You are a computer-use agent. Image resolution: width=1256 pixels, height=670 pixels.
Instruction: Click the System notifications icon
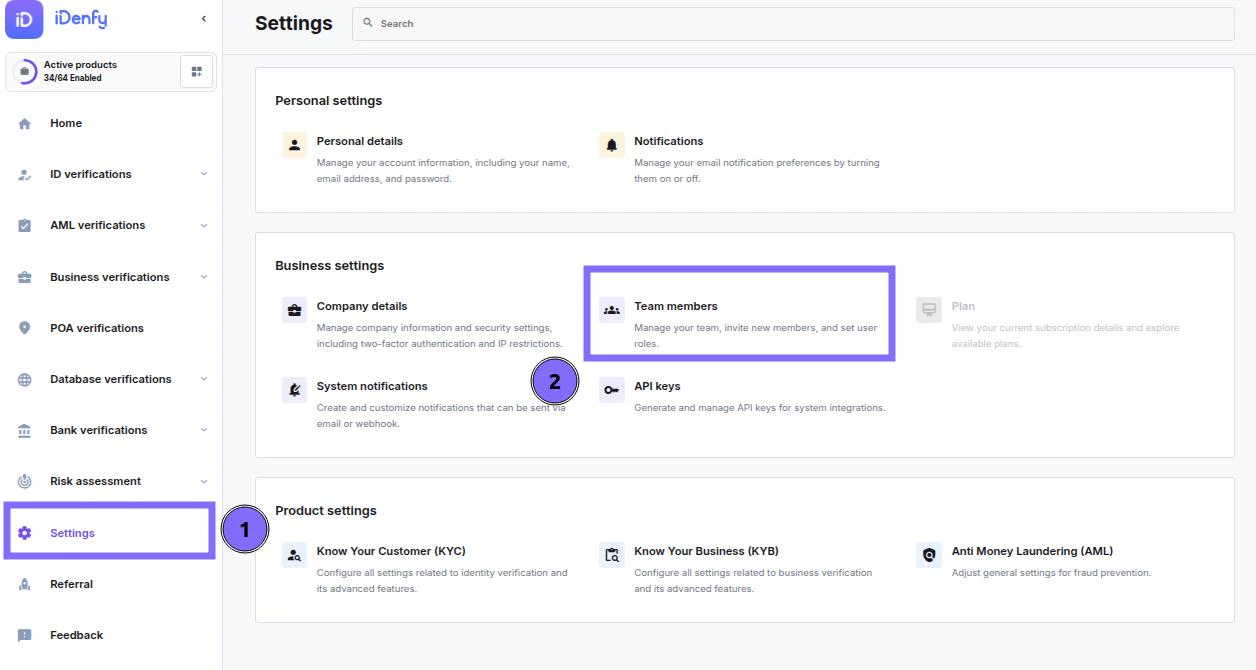click(294, 390)
